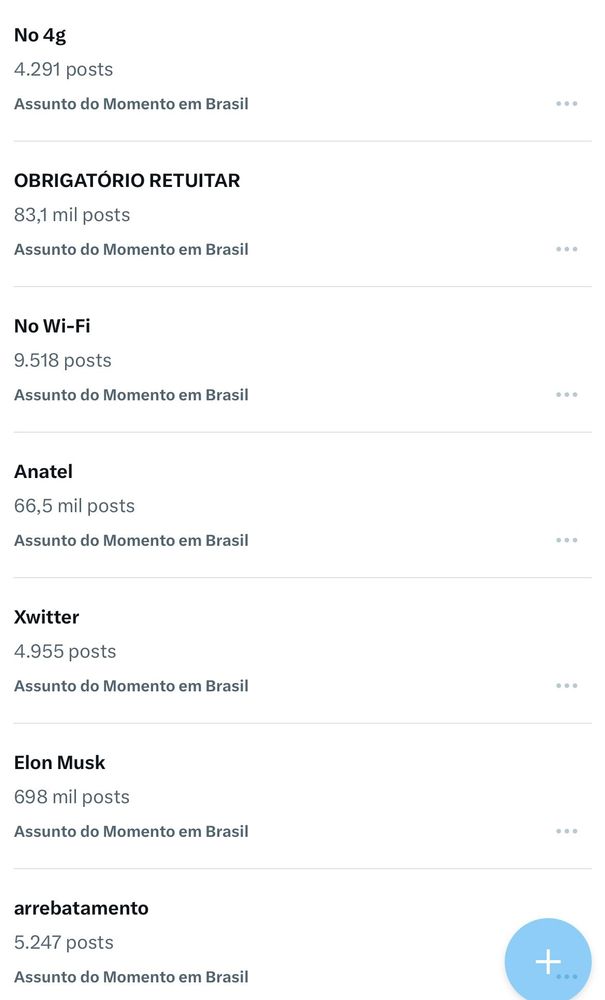
Task: Tap the blue compose post plus button
Action: tap(548, 961)
